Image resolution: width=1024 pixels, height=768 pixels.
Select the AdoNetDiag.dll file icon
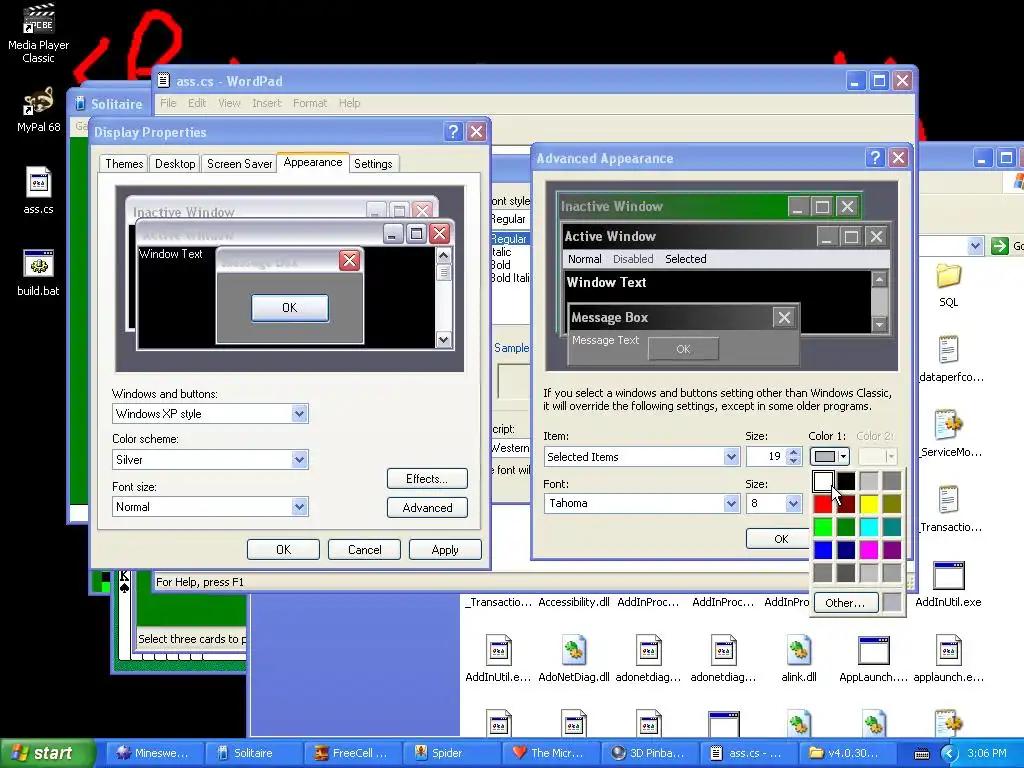click(x=573, y=658)
